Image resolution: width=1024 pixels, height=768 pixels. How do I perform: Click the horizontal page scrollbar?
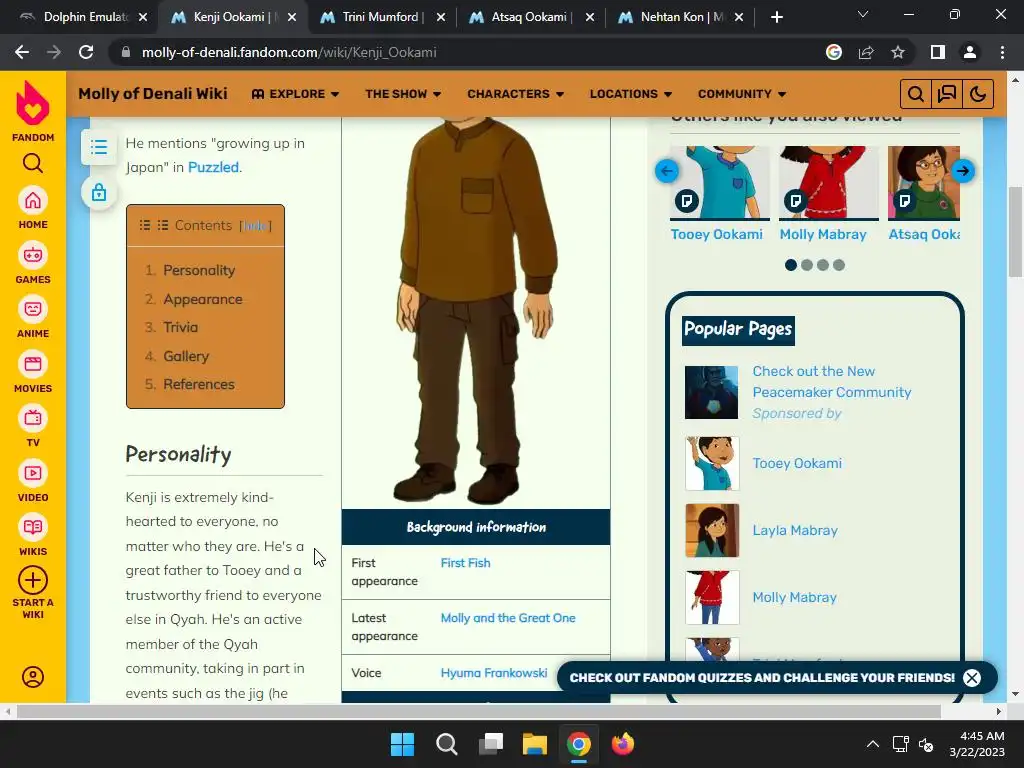[x=479, y=711]
